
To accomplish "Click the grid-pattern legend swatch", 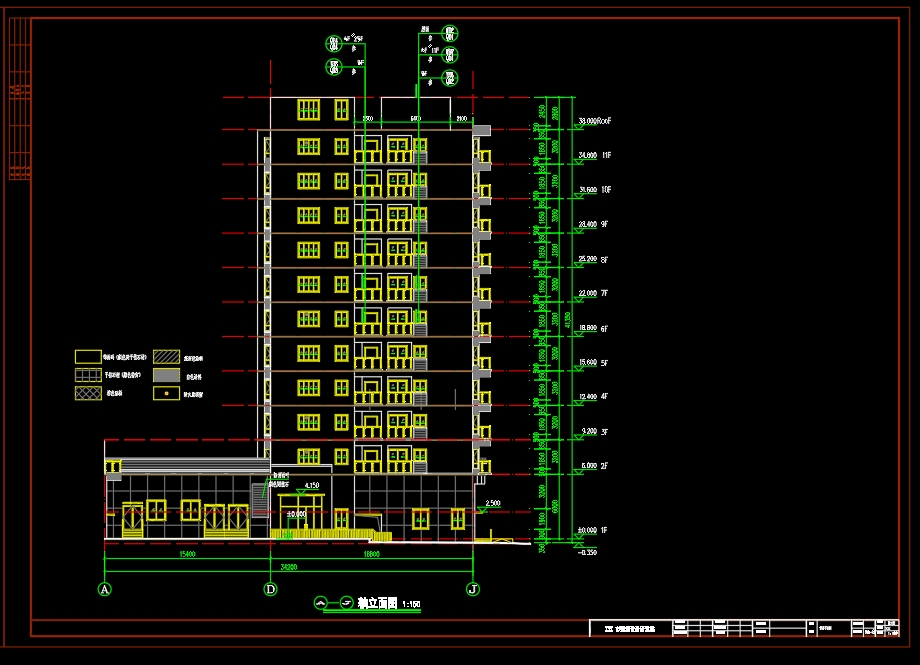I will click(x=88, y=375).
